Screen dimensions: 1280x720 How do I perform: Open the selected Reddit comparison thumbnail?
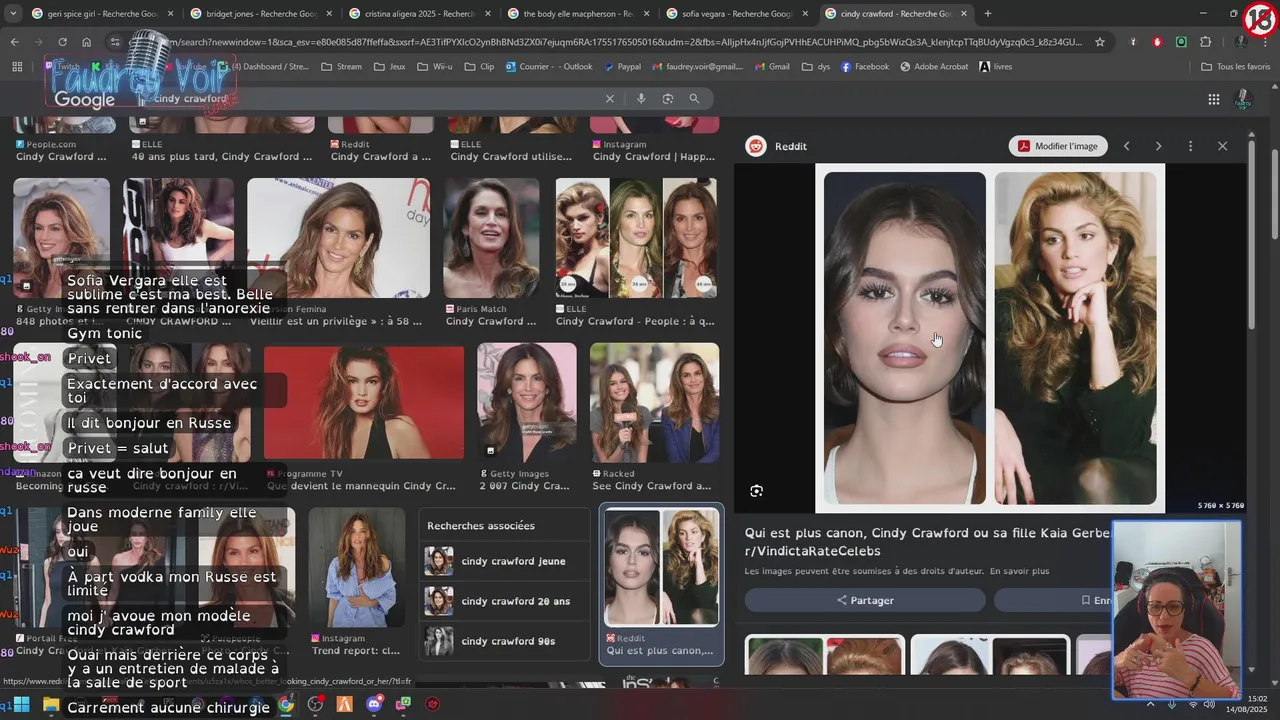pos(661,567)
